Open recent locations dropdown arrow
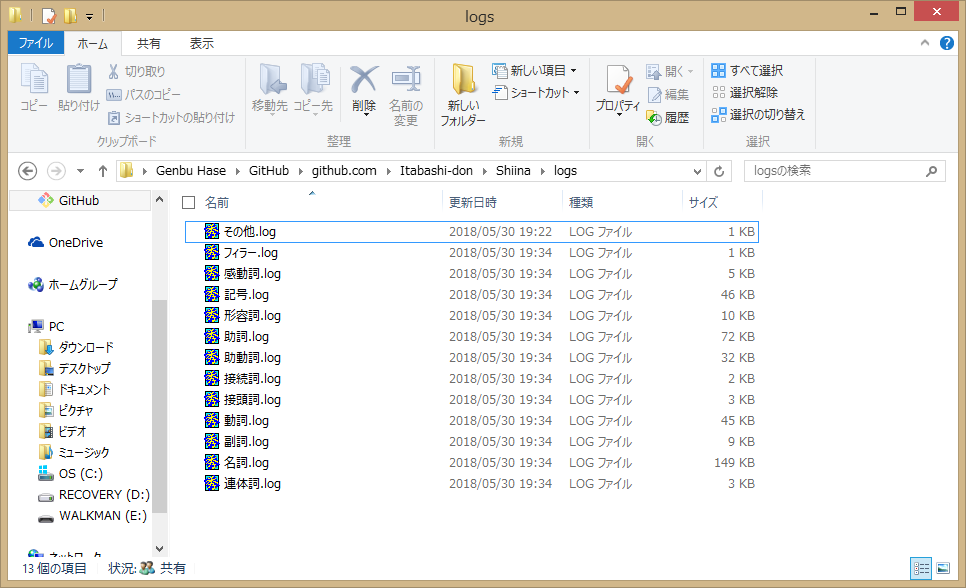The width and height of the screenshot is (966, 588). (80, 171)
